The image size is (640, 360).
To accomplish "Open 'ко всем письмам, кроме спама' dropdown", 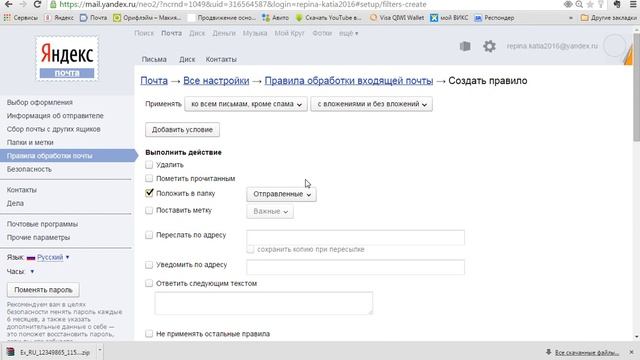I will click(246, 104).
